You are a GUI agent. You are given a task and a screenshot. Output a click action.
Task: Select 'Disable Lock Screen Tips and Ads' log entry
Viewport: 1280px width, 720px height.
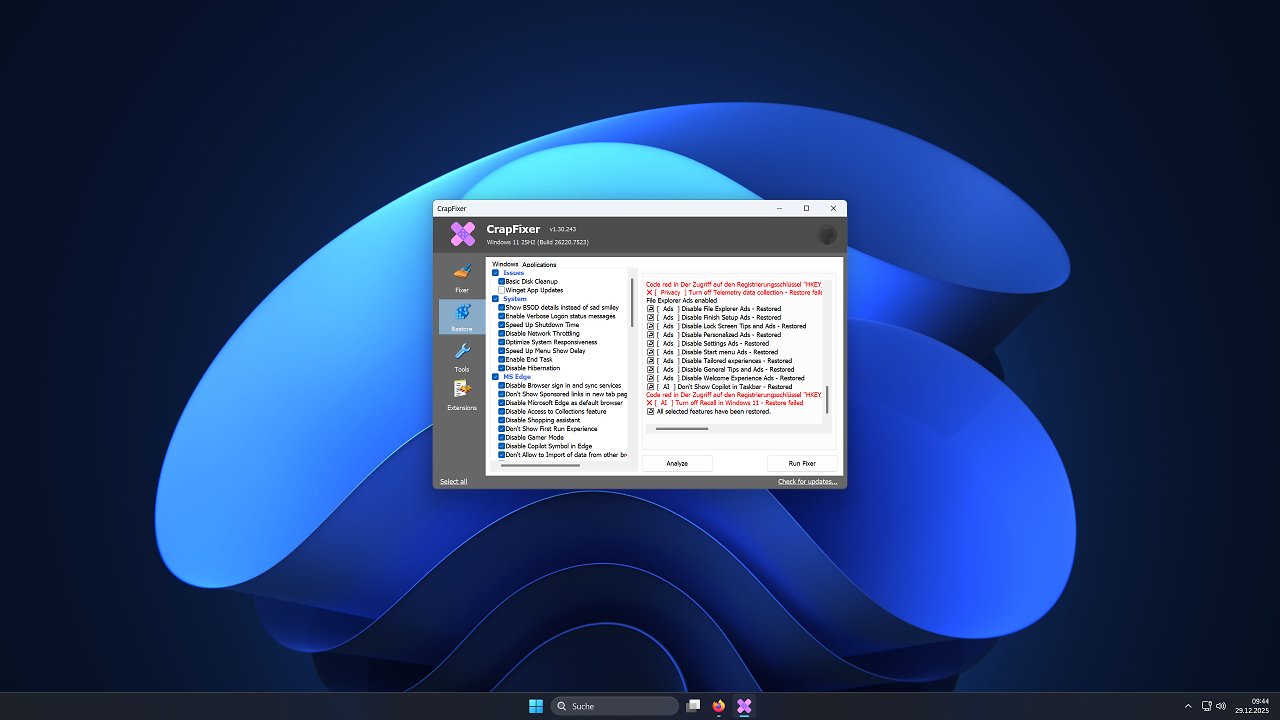(726, 326)
